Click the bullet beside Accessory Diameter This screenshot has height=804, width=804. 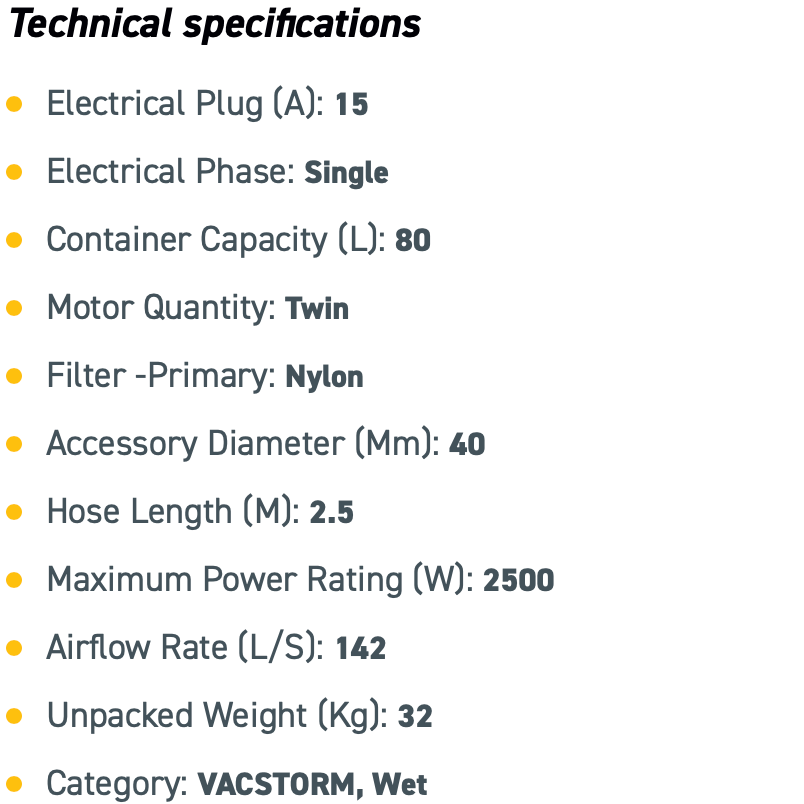coord(14,444)
